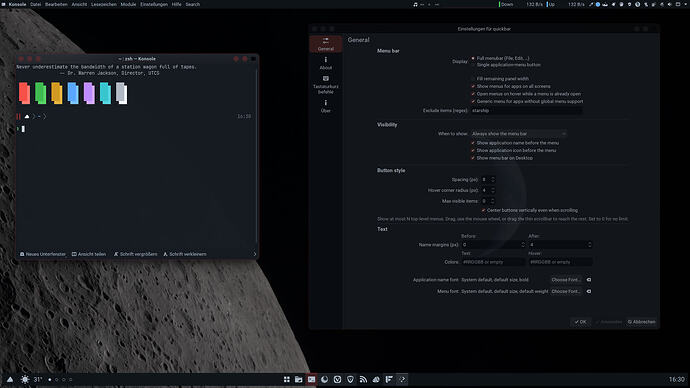Screen dimensions: 690x388
Task: Open the Datei menu in top menubar
Action: (36, 4)
